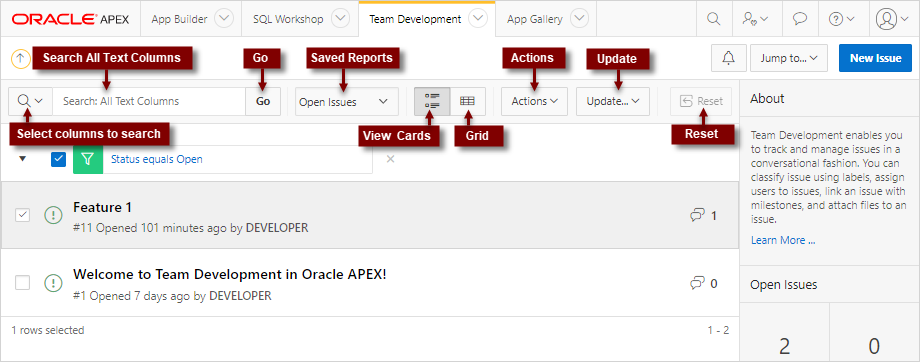Open the Update... menu
The width and height of the screenshot is (920, 362).
[613, 101]
